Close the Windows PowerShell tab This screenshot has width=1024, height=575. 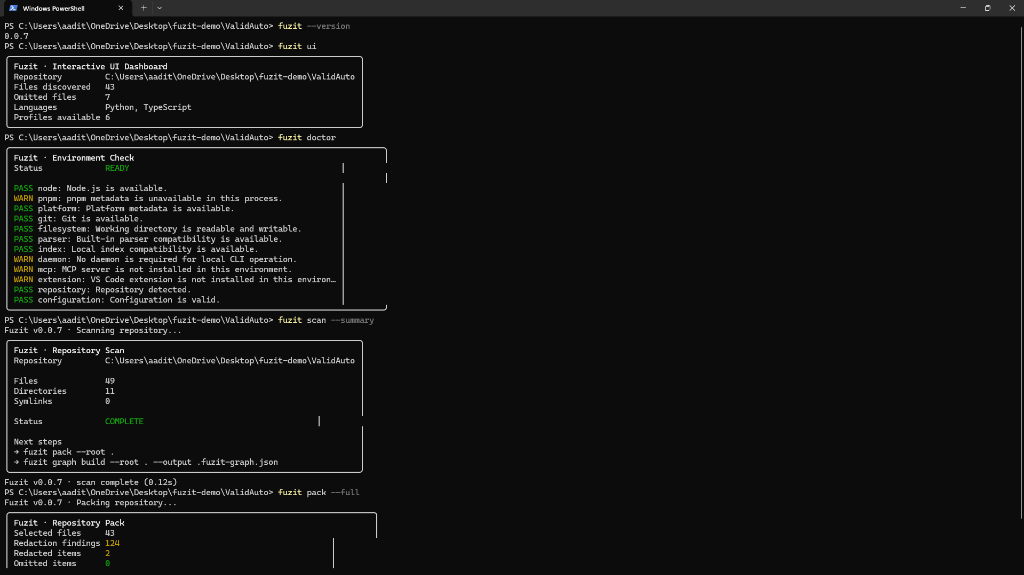(121, 8)
